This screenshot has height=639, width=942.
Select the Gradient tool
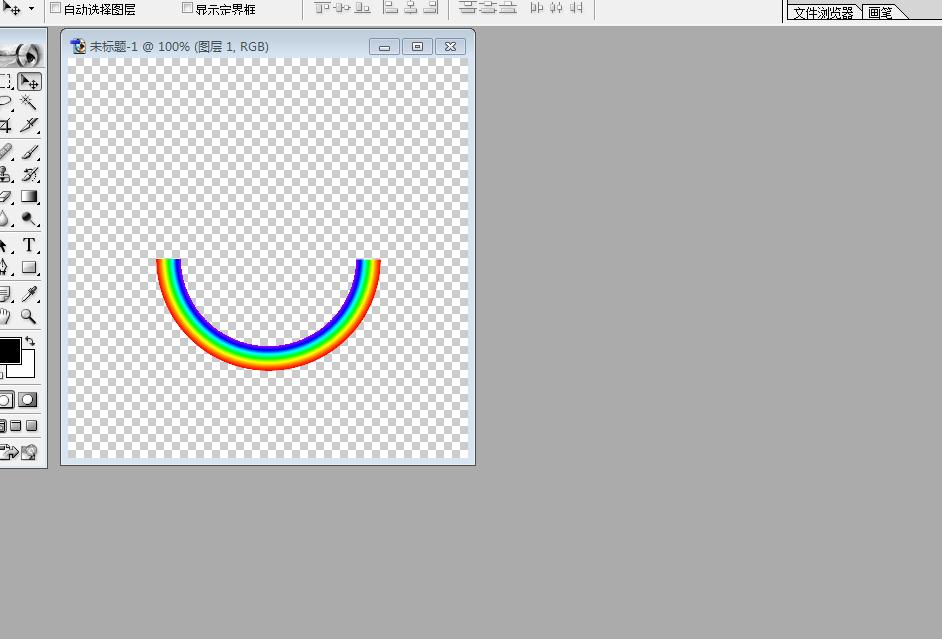[29, 196]
